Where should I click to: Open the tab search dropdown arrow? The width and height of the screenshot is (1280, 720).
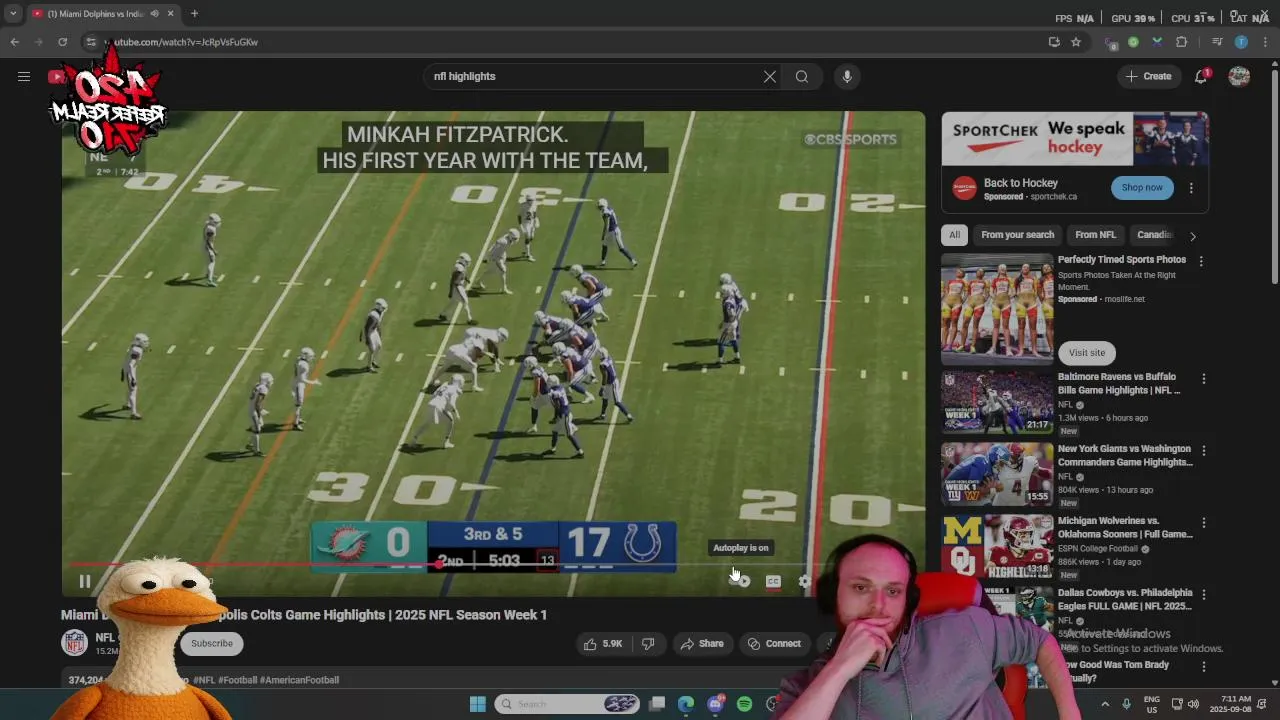[x=13, y=14]
